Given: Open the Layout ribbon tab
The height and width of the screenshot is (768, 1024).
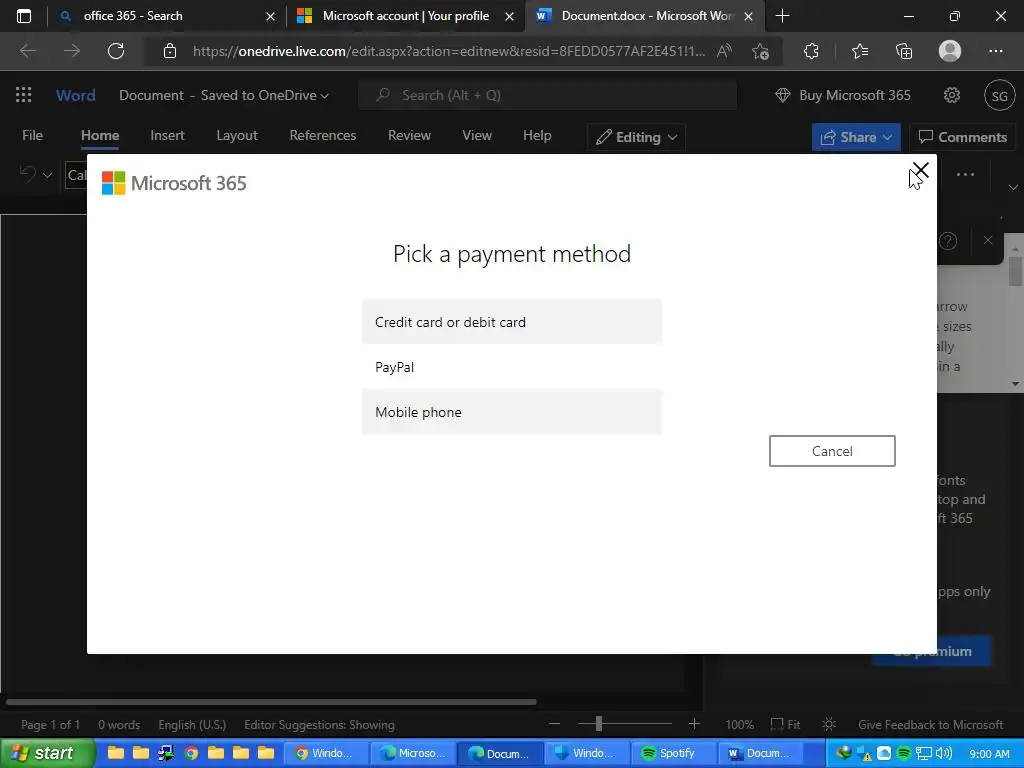Looking at the screenshot, I should 237,135.
